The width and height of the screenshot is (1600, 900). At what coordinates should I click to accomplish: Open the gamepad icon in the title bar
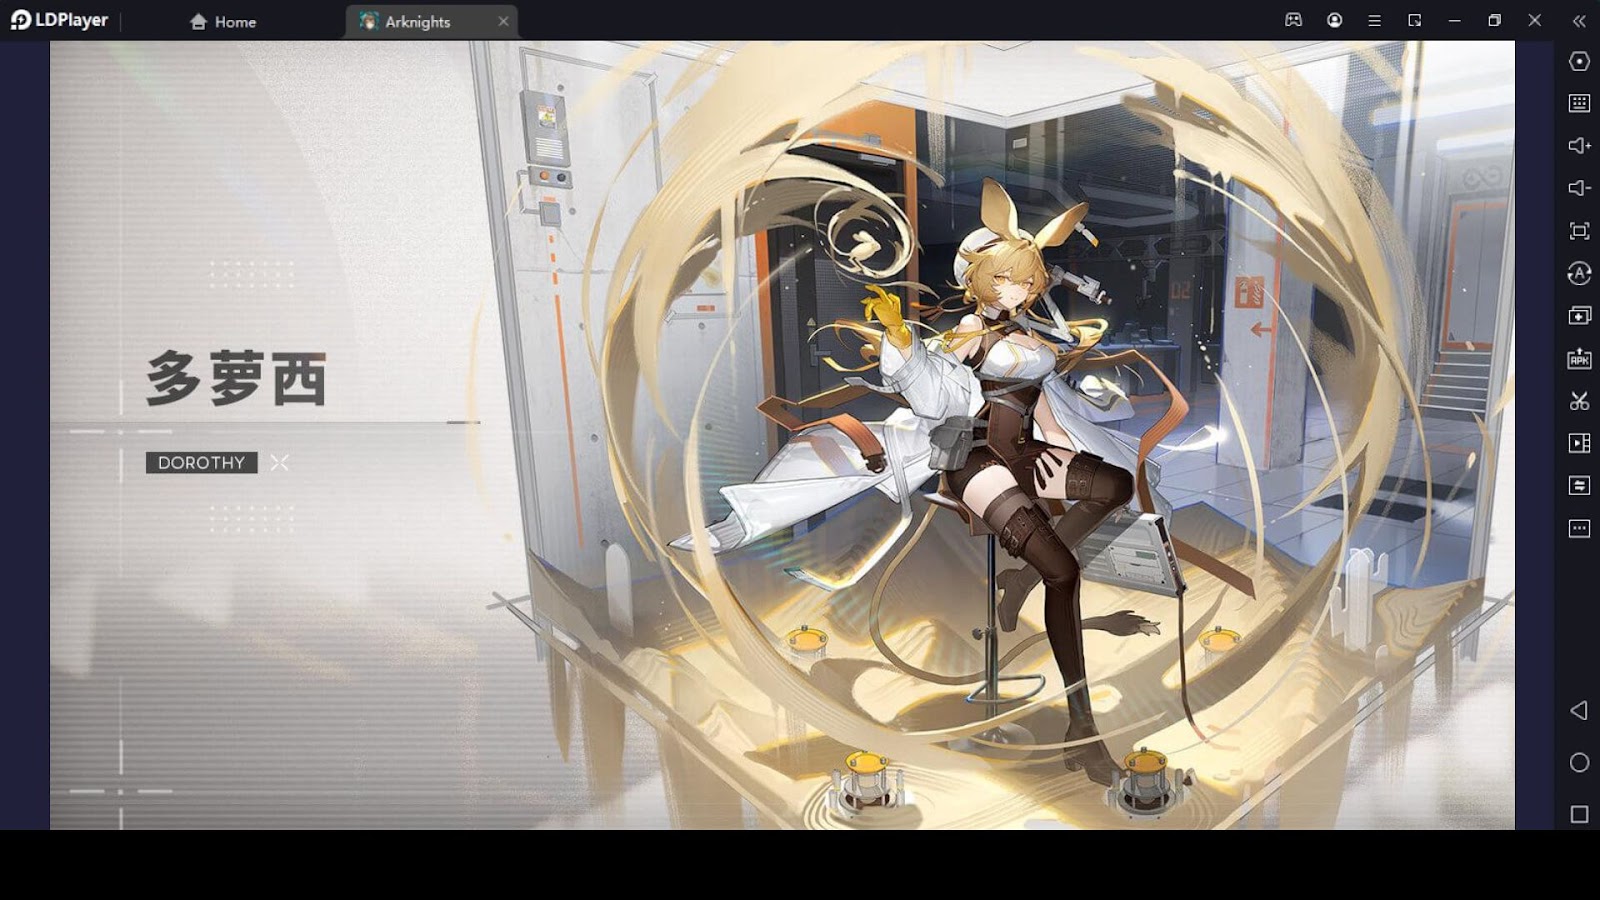1293,20
